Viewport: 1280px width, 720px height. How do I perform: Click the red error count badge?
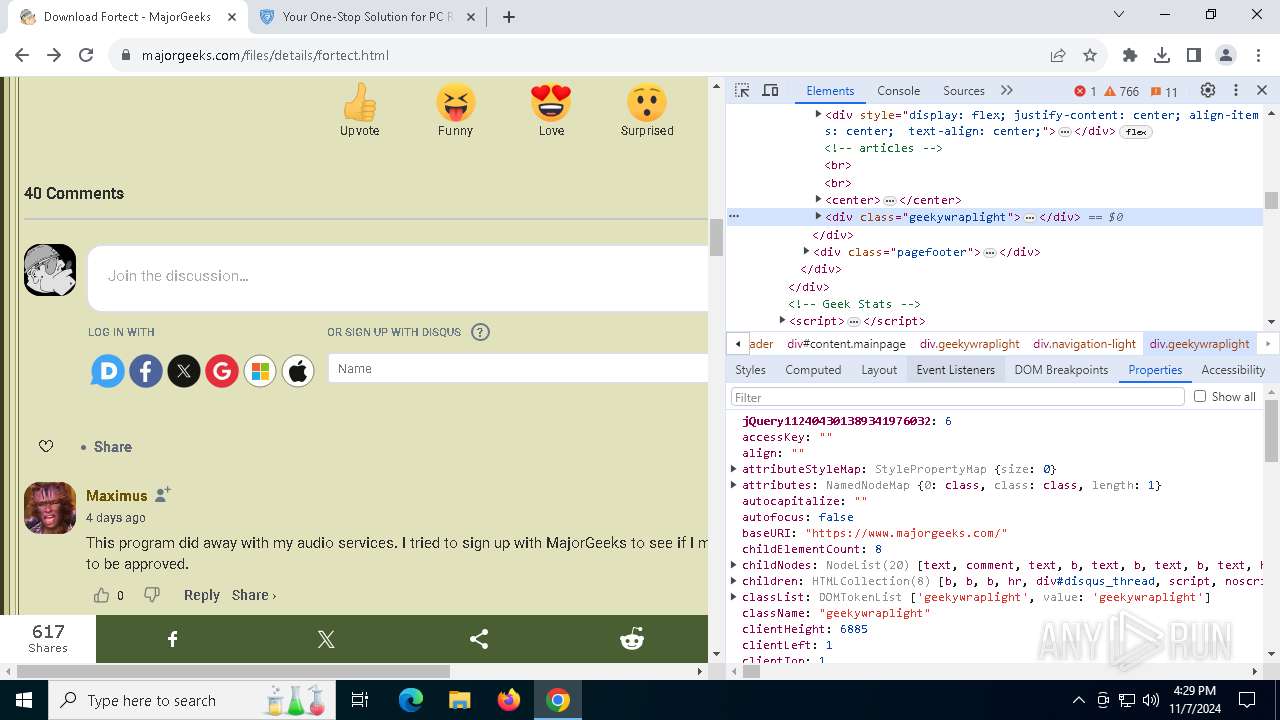pos(1085,91)
